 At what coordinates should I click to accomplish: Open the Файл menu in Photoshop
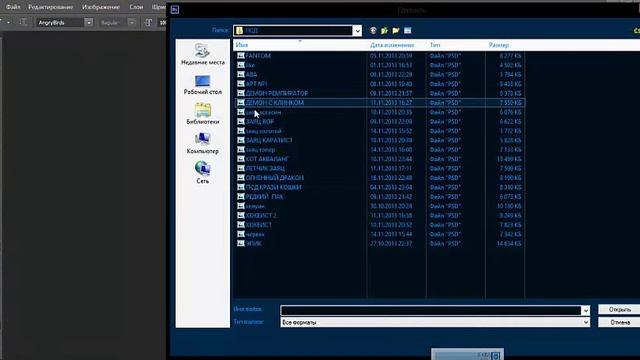tap(13, 7)
